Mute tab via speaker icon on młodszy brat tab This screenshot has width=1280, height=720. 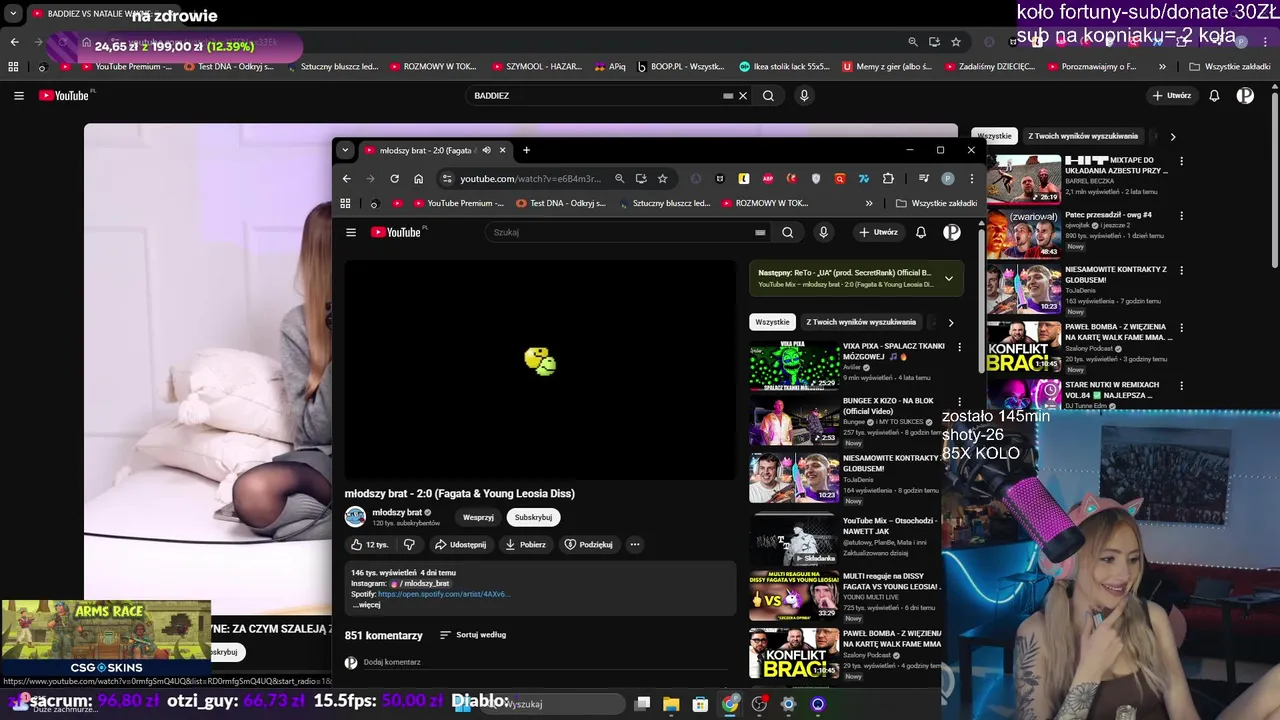(486, 150)
